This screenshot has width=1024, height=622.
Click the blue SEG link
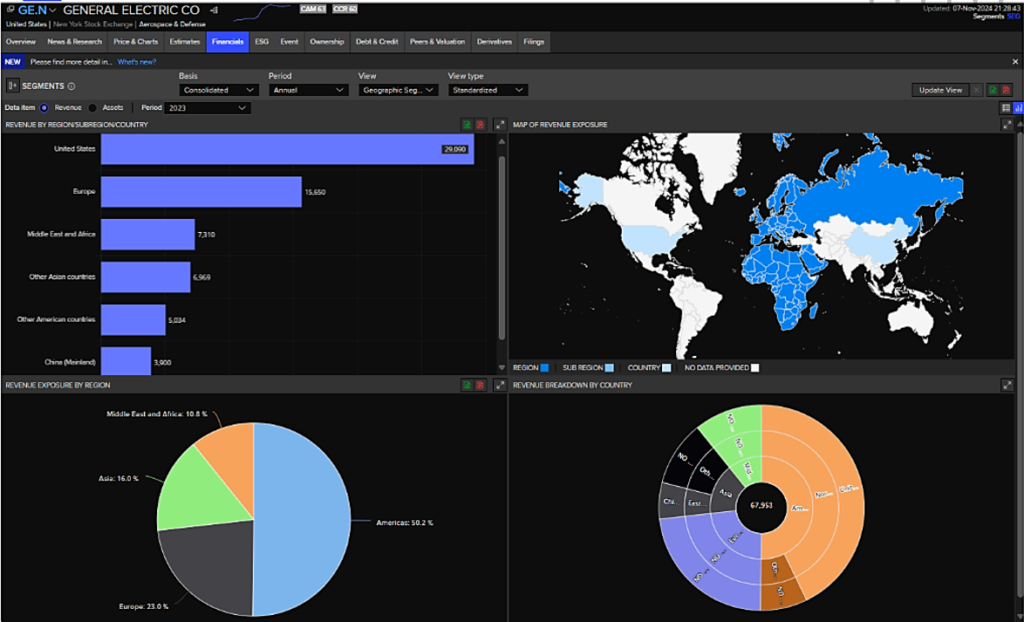click(1012, 16)
